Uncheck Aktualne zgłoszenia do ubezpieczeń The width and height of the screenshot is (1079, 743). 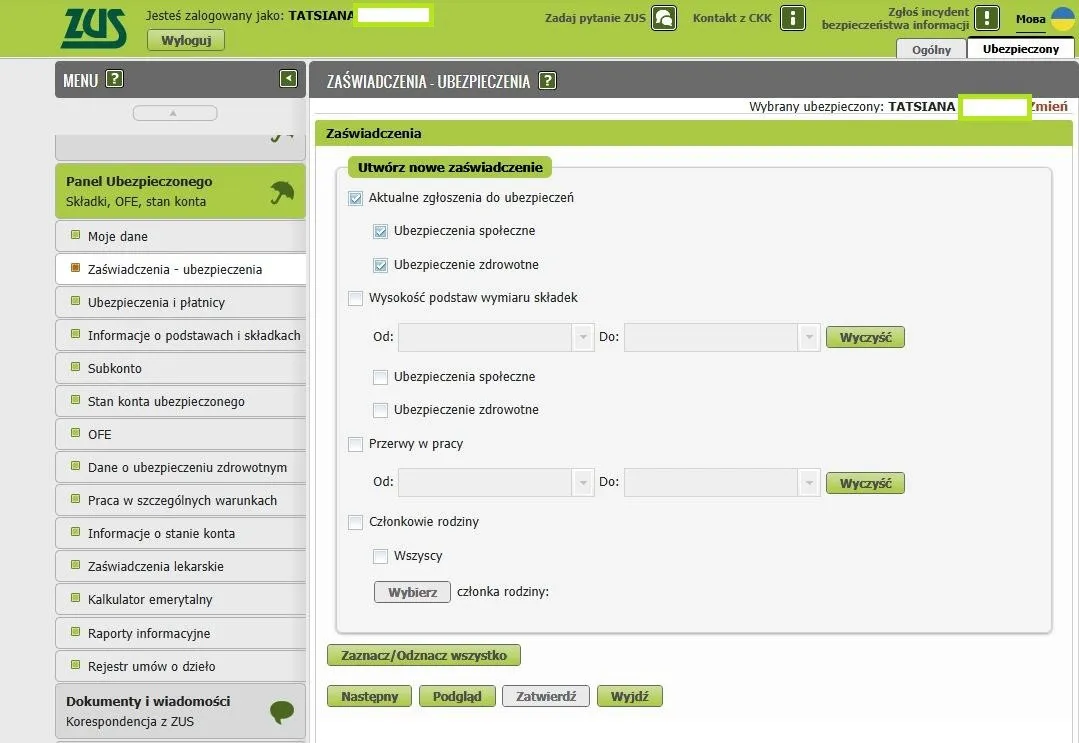pyautogui.click(x=355, y=198)
